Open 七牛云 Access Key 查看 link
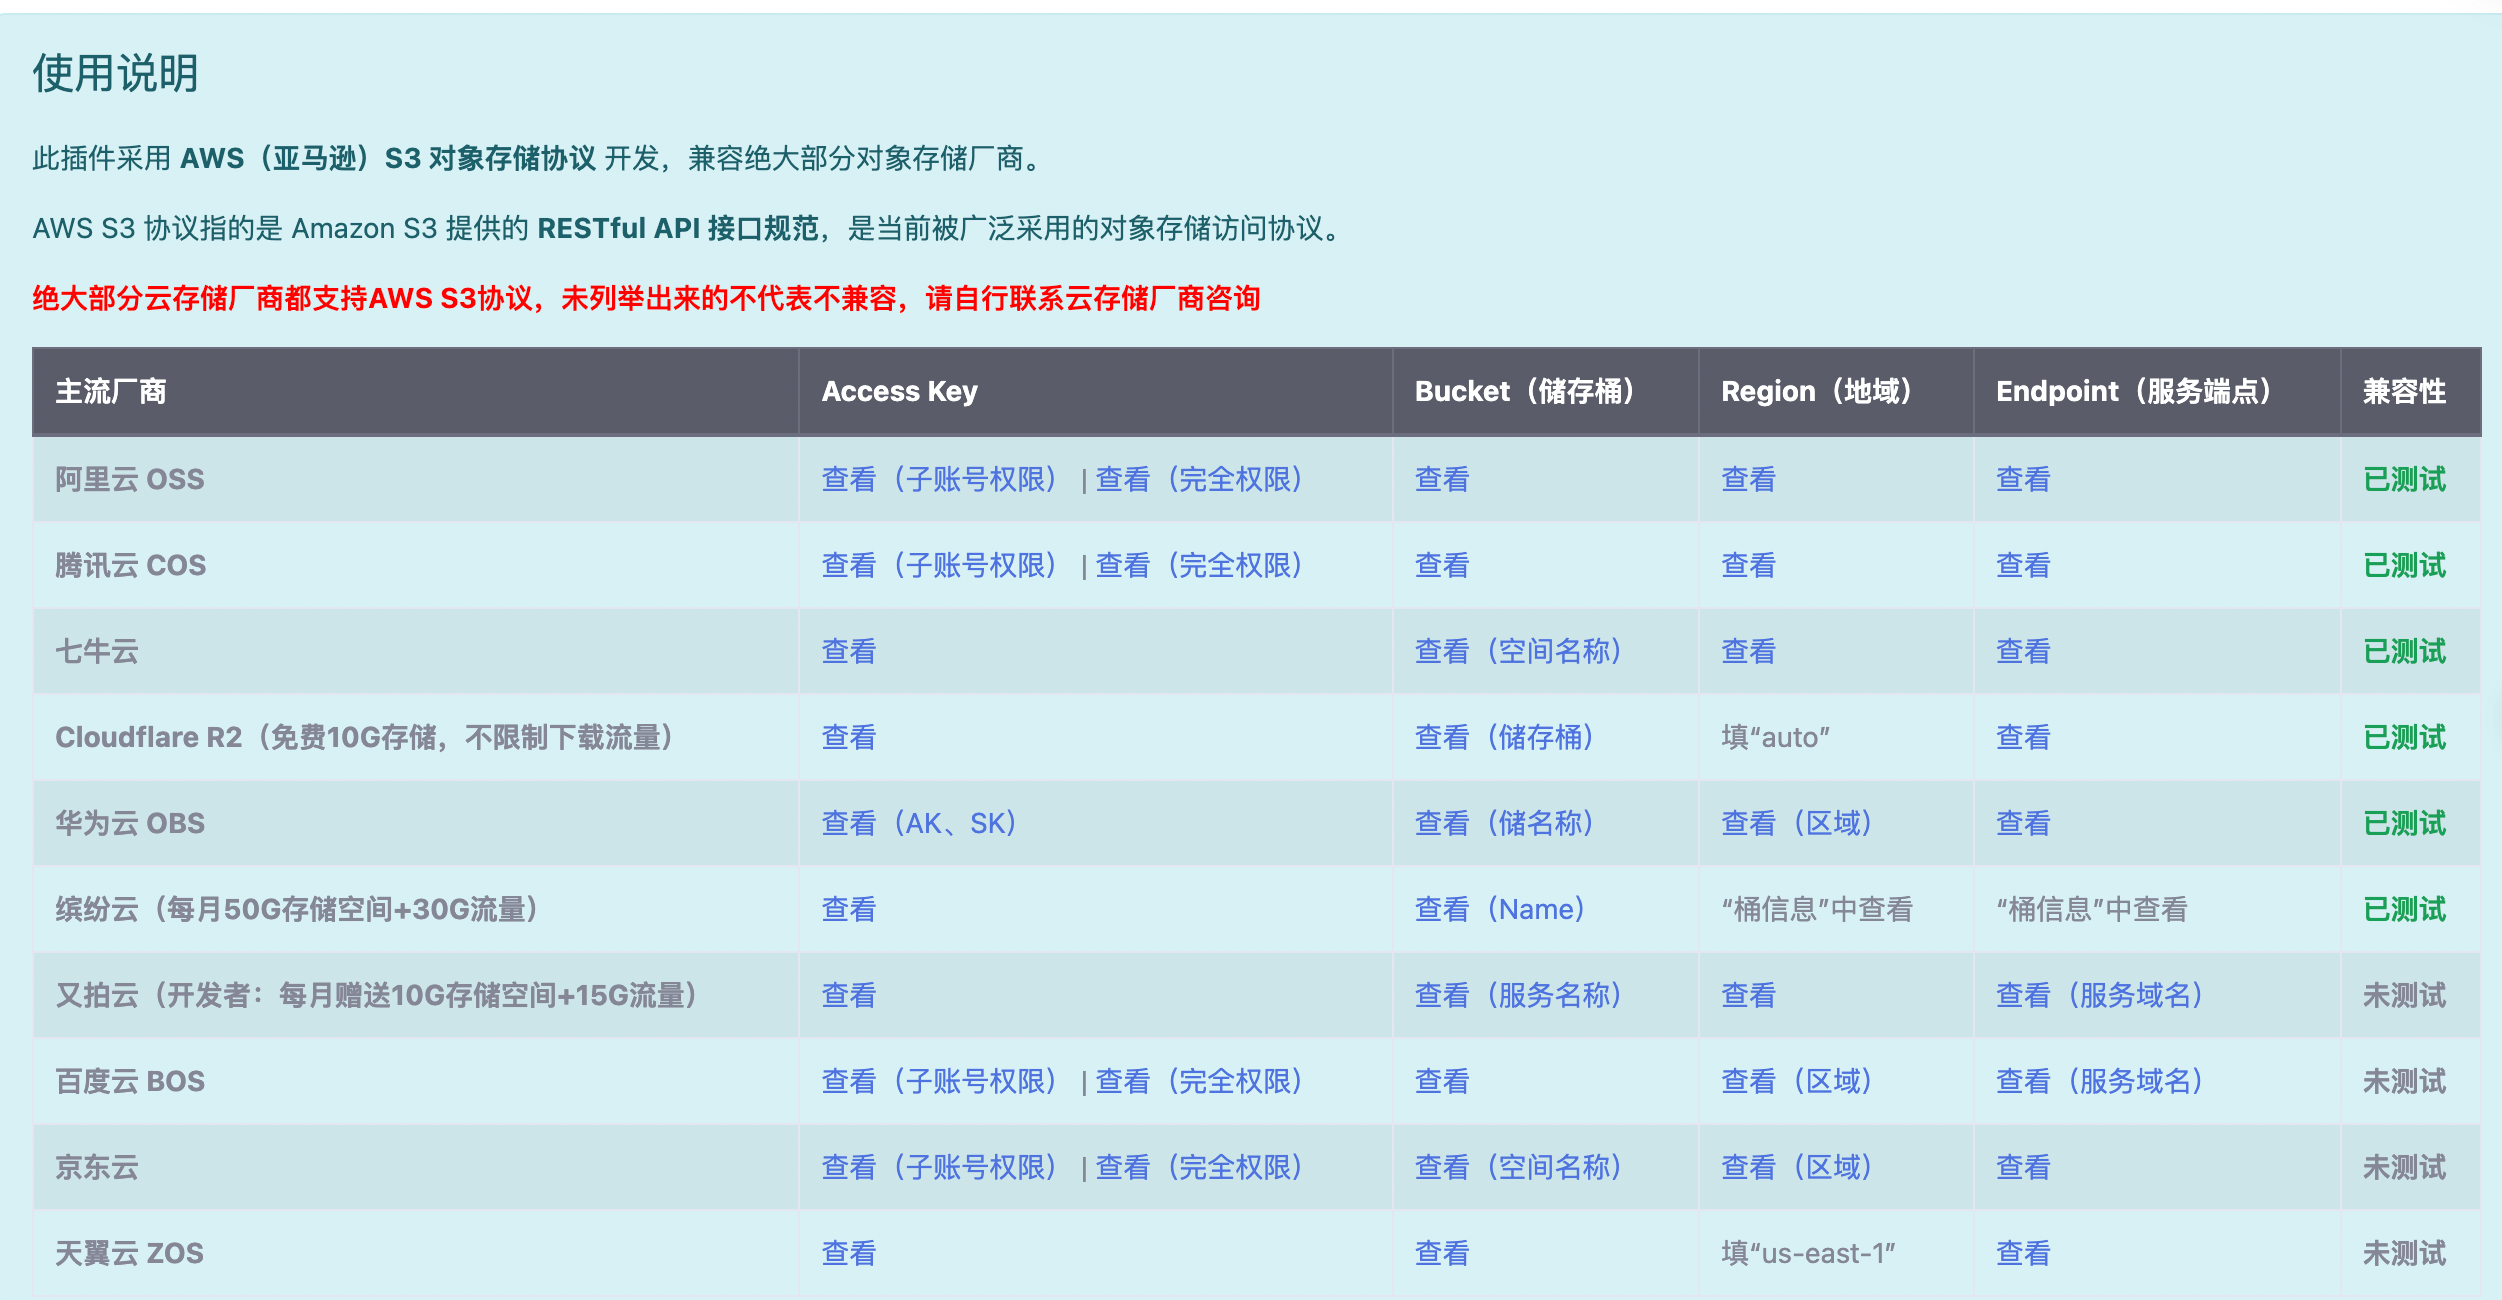2502x1300 pixels. tap(849, 652)
